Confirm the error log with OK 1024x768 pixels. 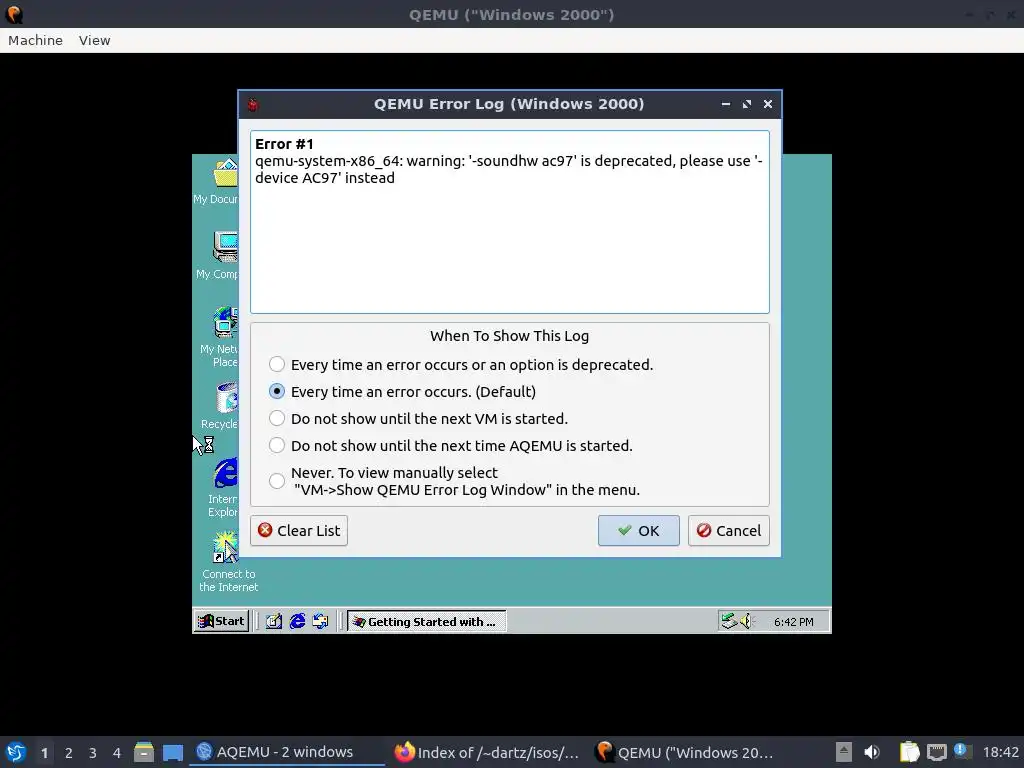click(639, 530)
